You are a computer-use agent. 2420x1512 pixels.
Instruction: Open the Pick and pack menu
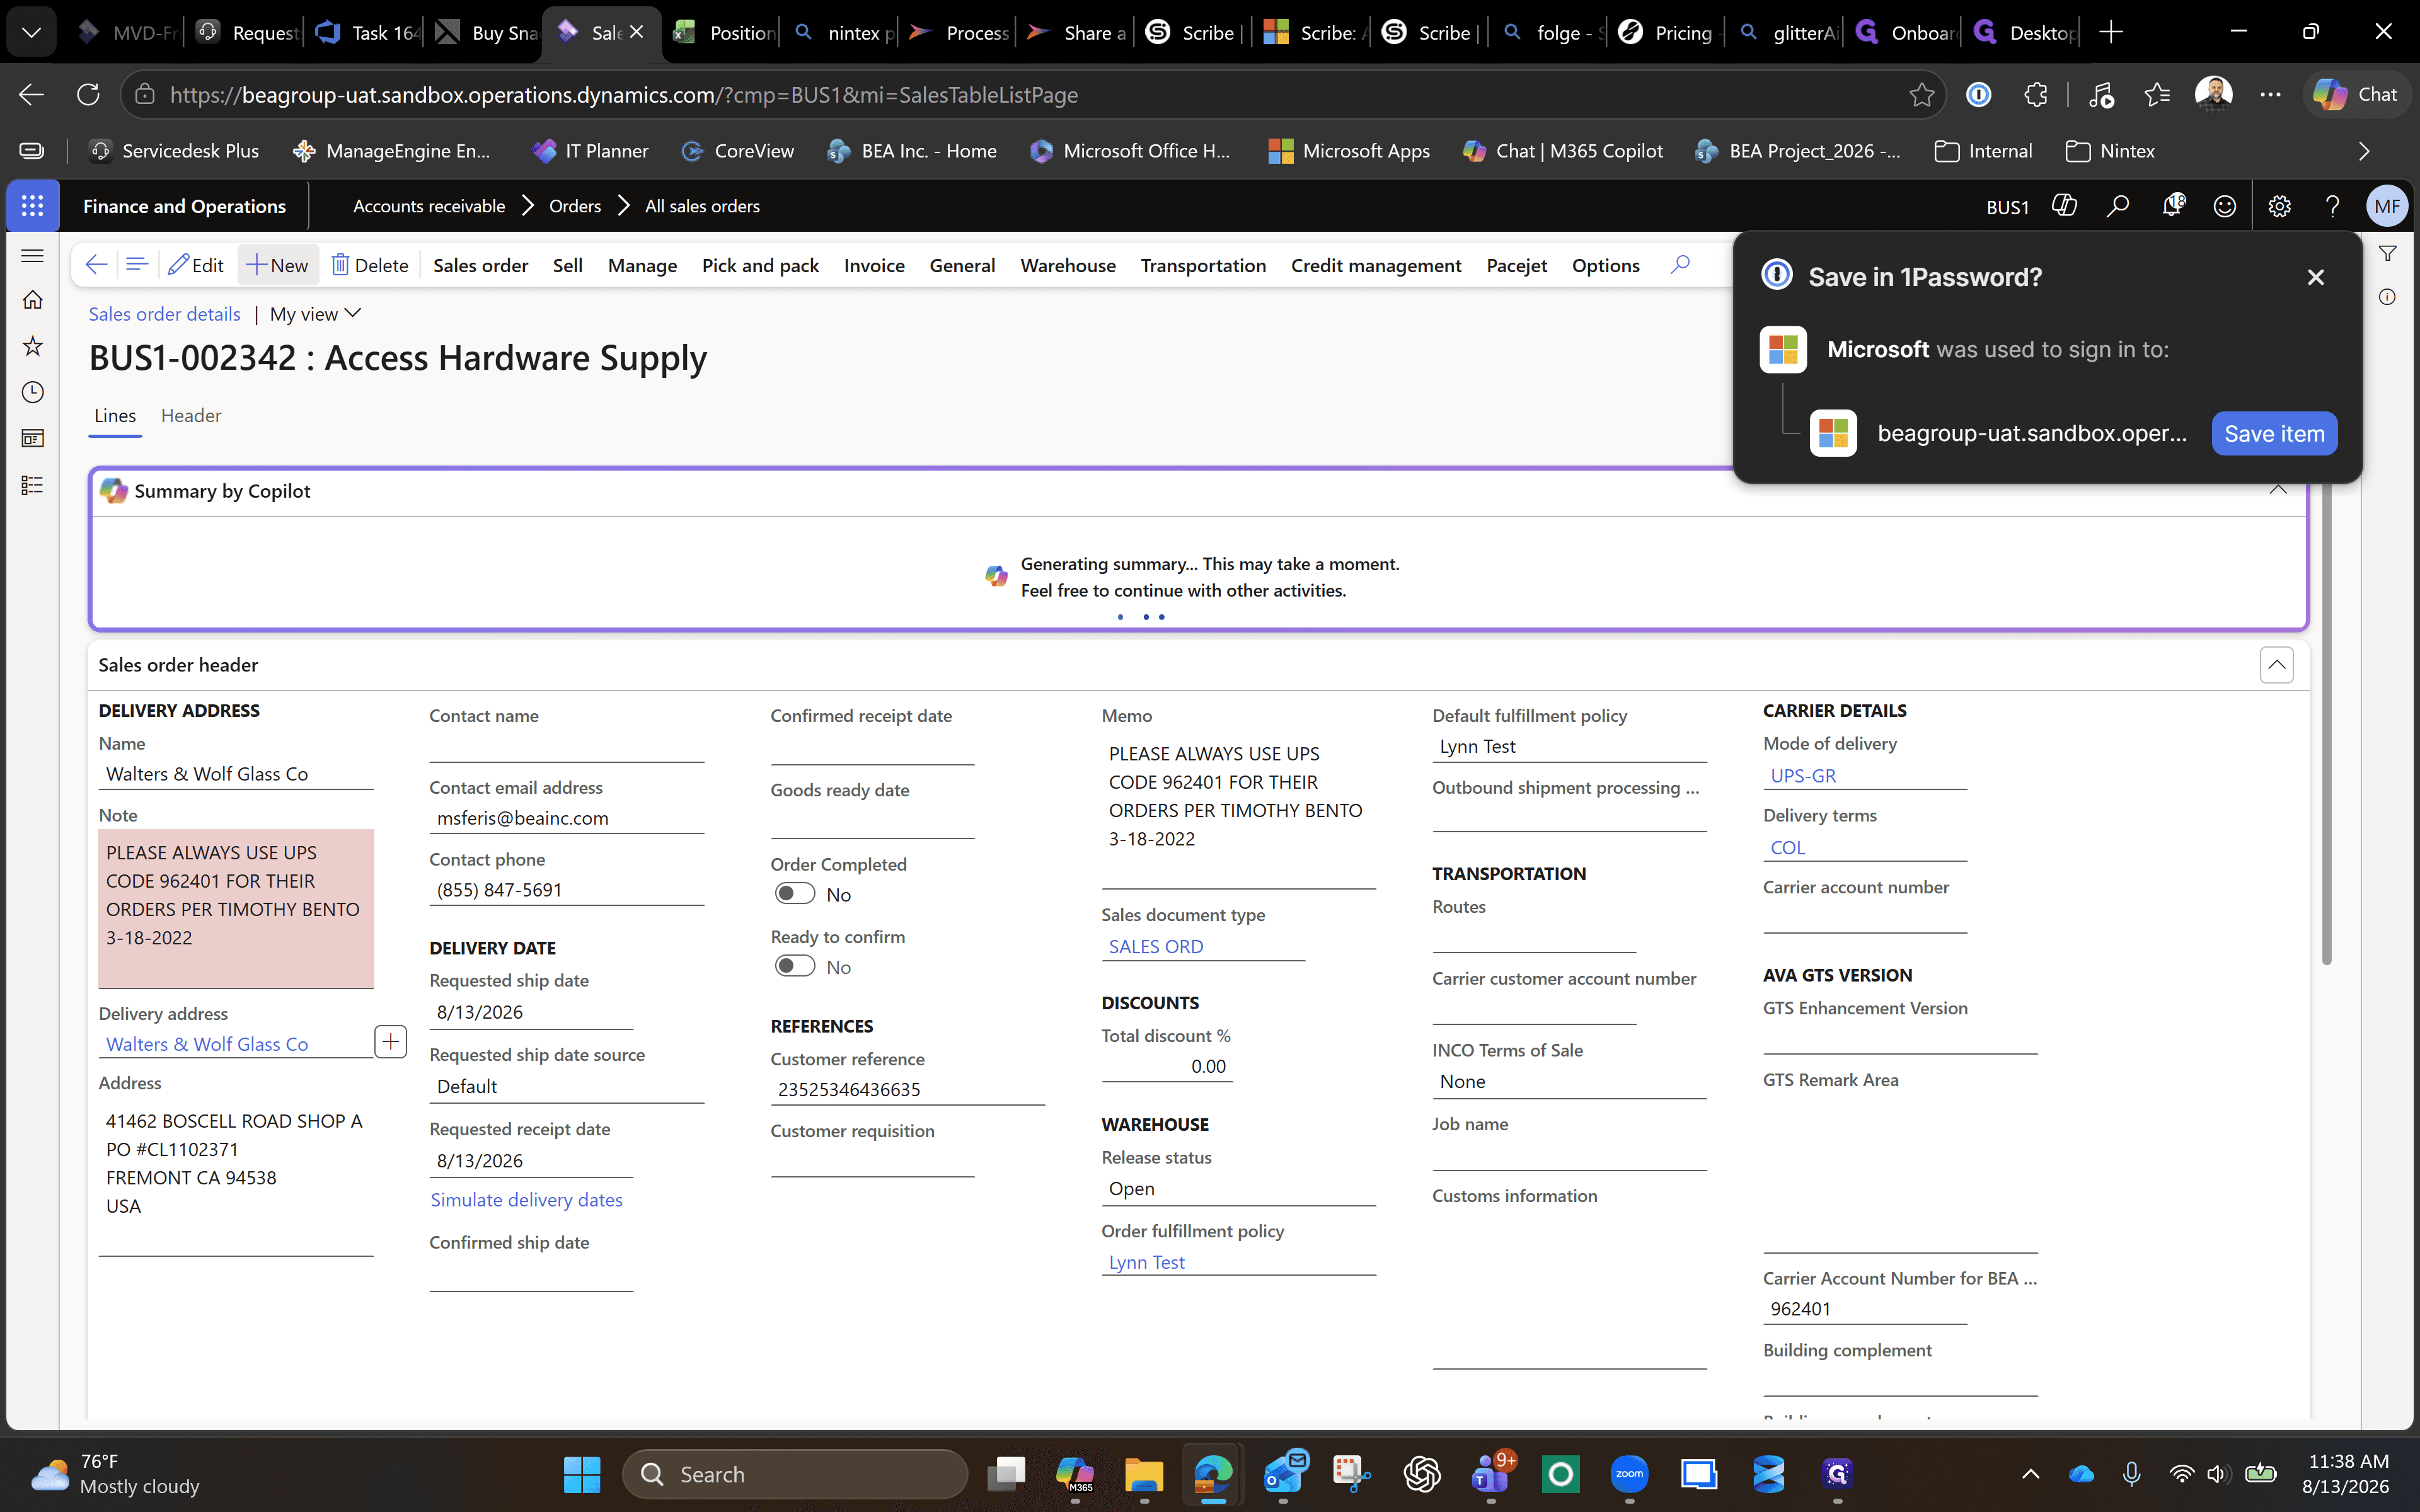[760, 265]
